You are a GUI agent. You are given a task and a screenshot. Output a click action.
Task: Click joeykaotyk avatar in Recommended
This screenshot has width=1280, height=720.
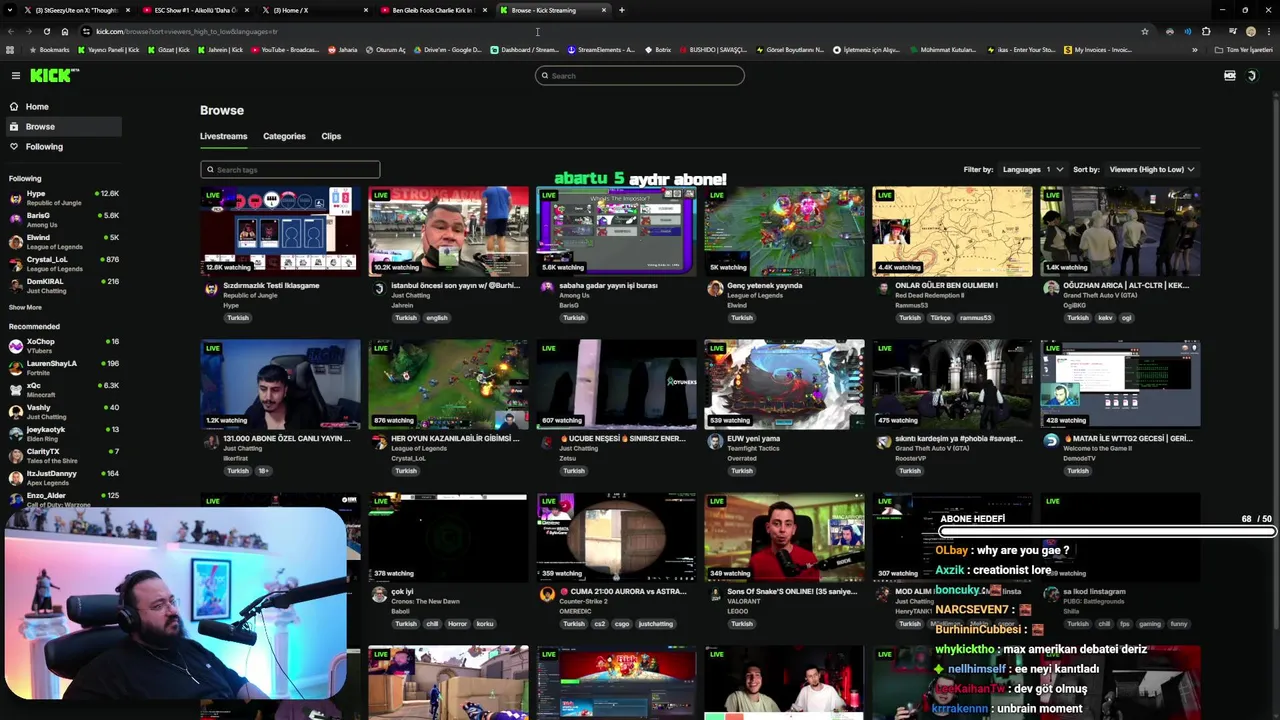coord(16,434)
